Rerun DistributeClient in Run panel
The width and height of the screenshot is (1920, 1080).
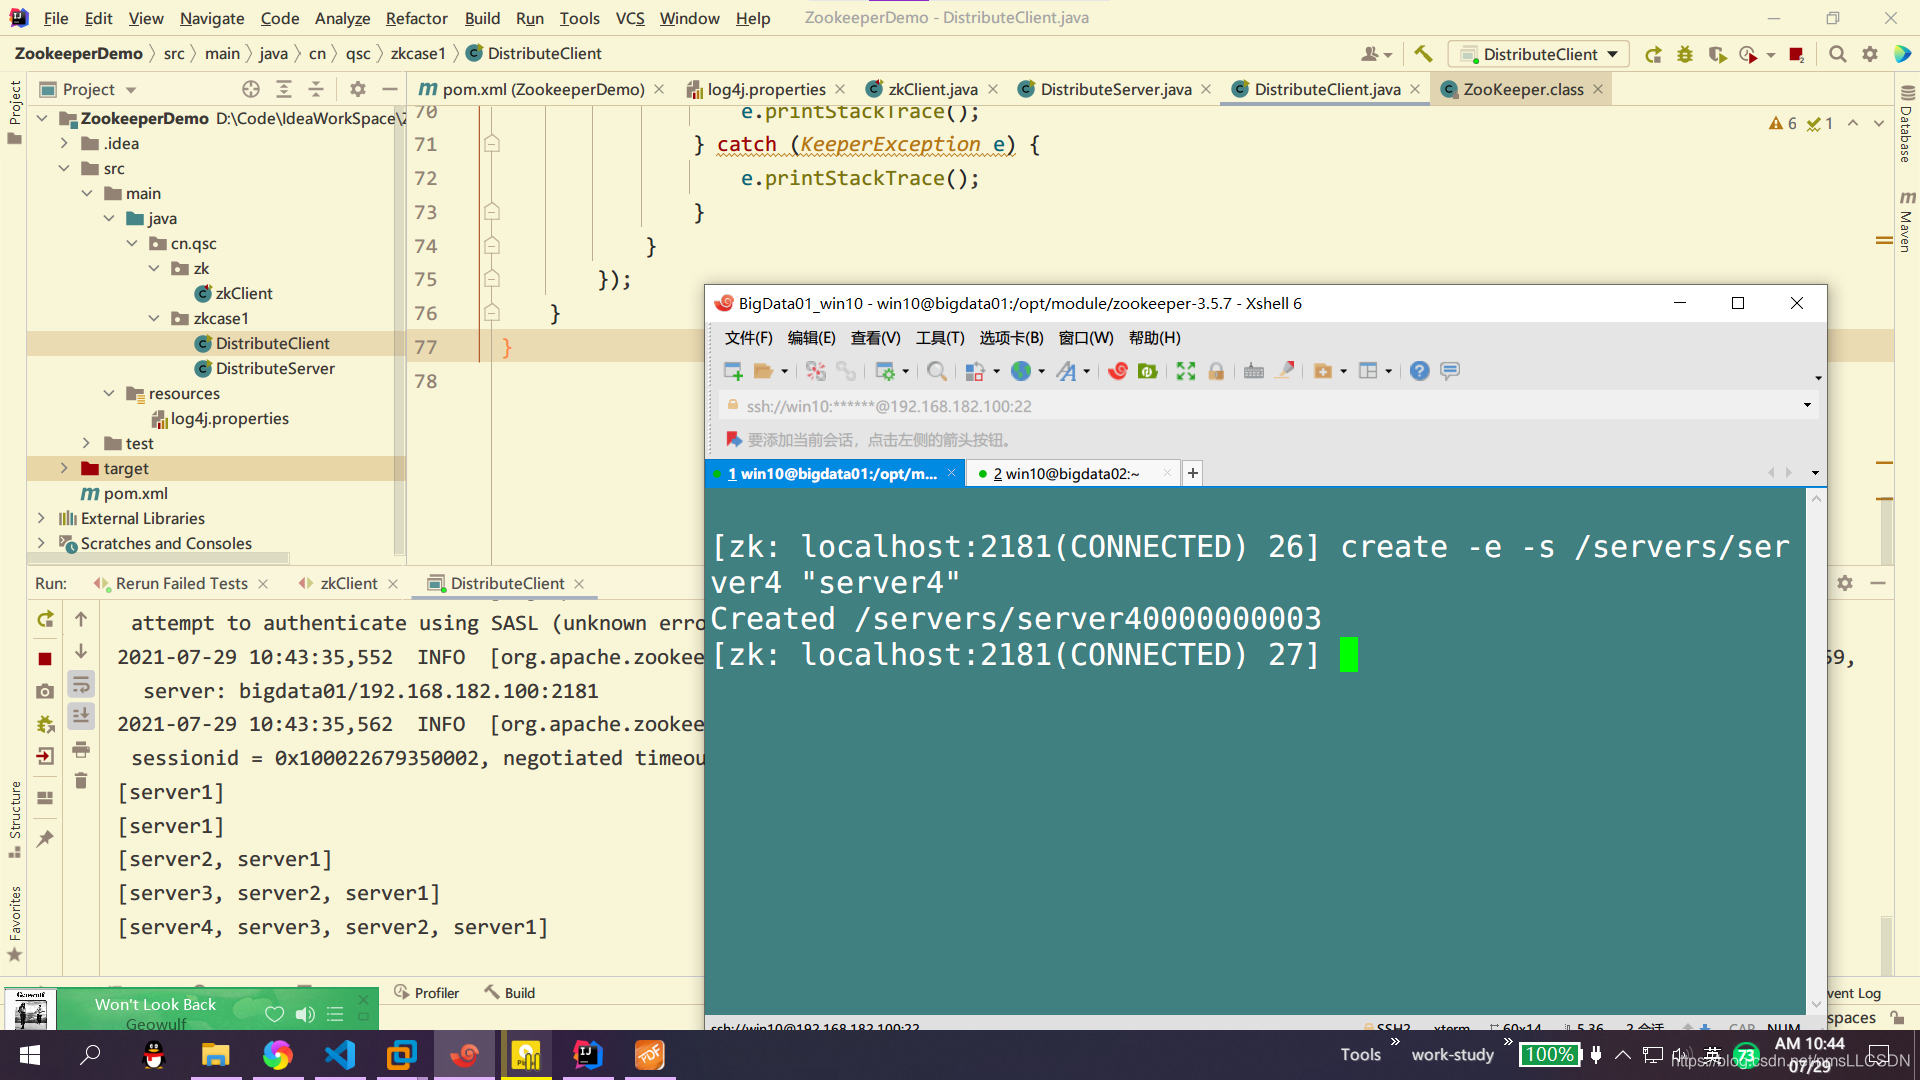tap(45, 620)
